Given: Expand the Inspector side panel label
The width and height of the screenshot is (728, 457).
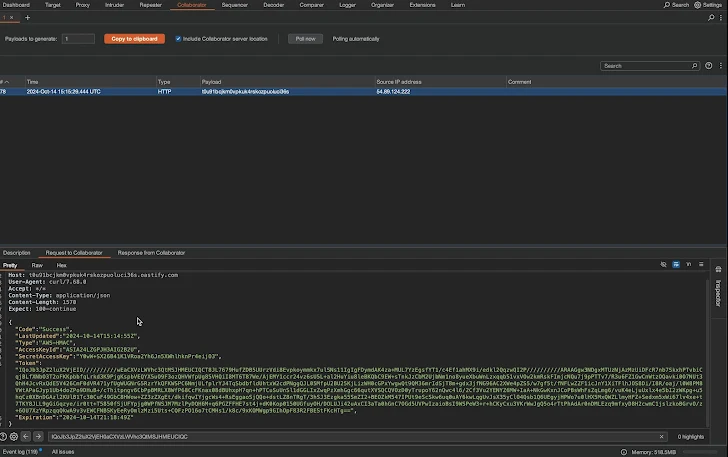Looking at the screenshot, I should click(718, 293).
